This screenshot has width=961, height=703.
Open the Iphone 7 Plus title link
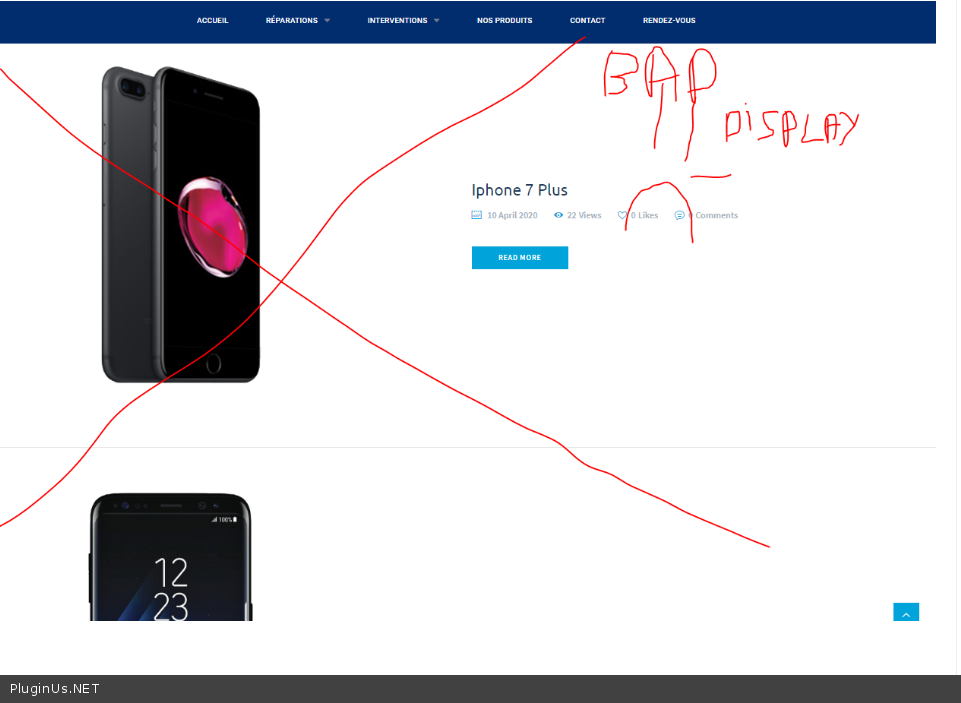tap(519, 190)
